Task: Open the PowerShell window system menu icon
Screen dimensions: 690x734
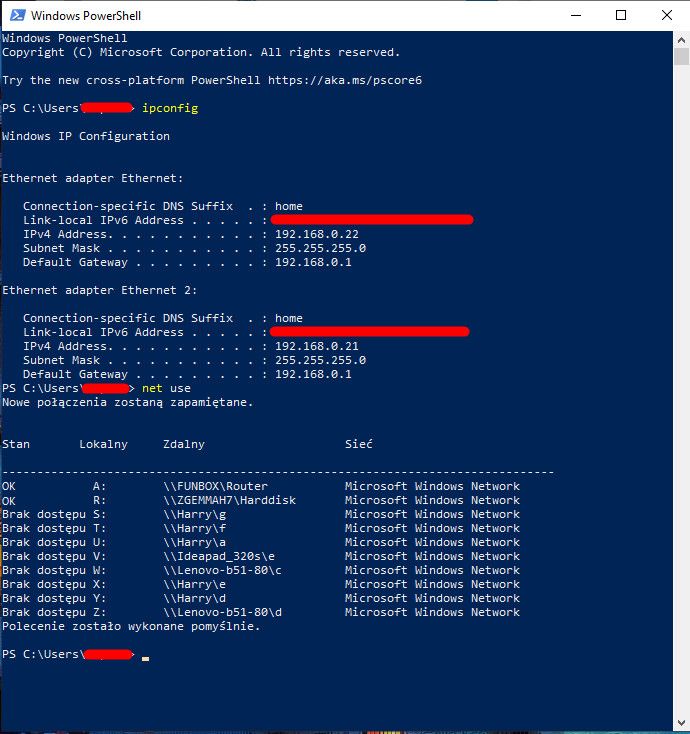Action: coord(14,15)
